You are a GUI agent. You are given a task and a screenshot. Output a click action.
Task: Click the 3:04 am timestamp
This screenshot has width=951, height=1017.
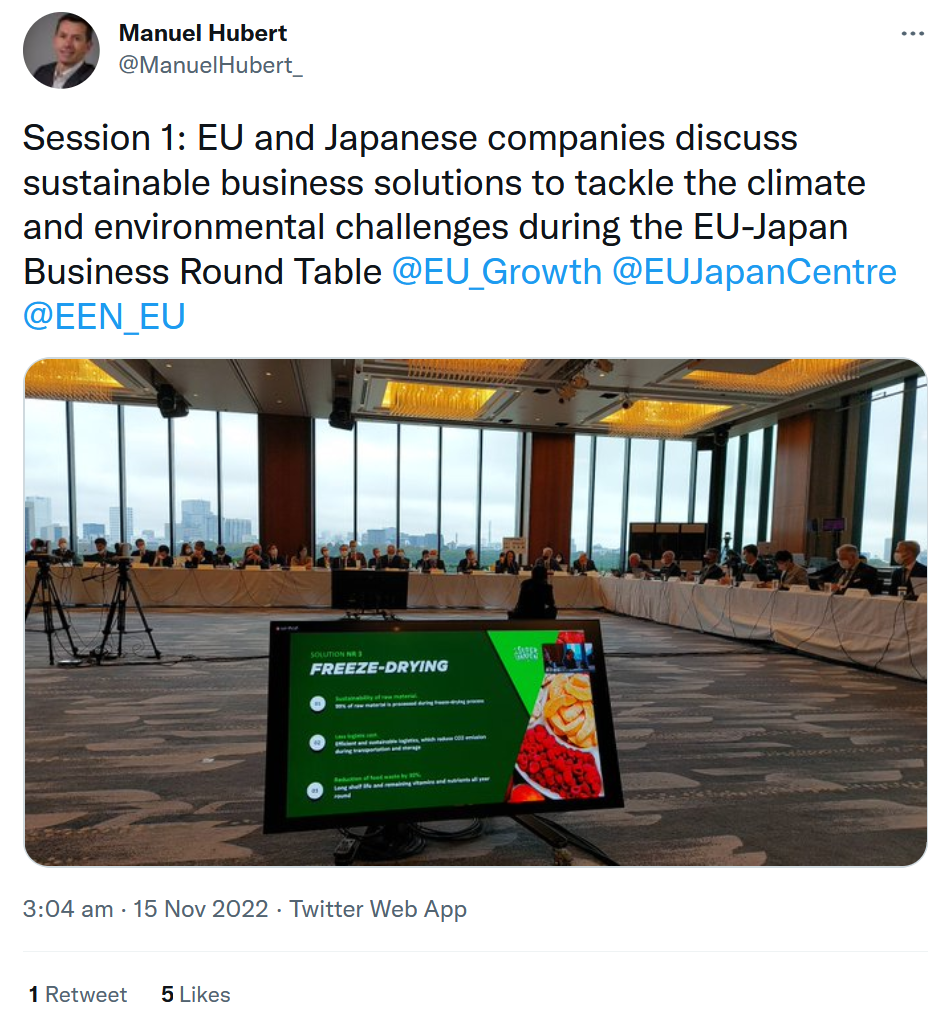[68, 909]
